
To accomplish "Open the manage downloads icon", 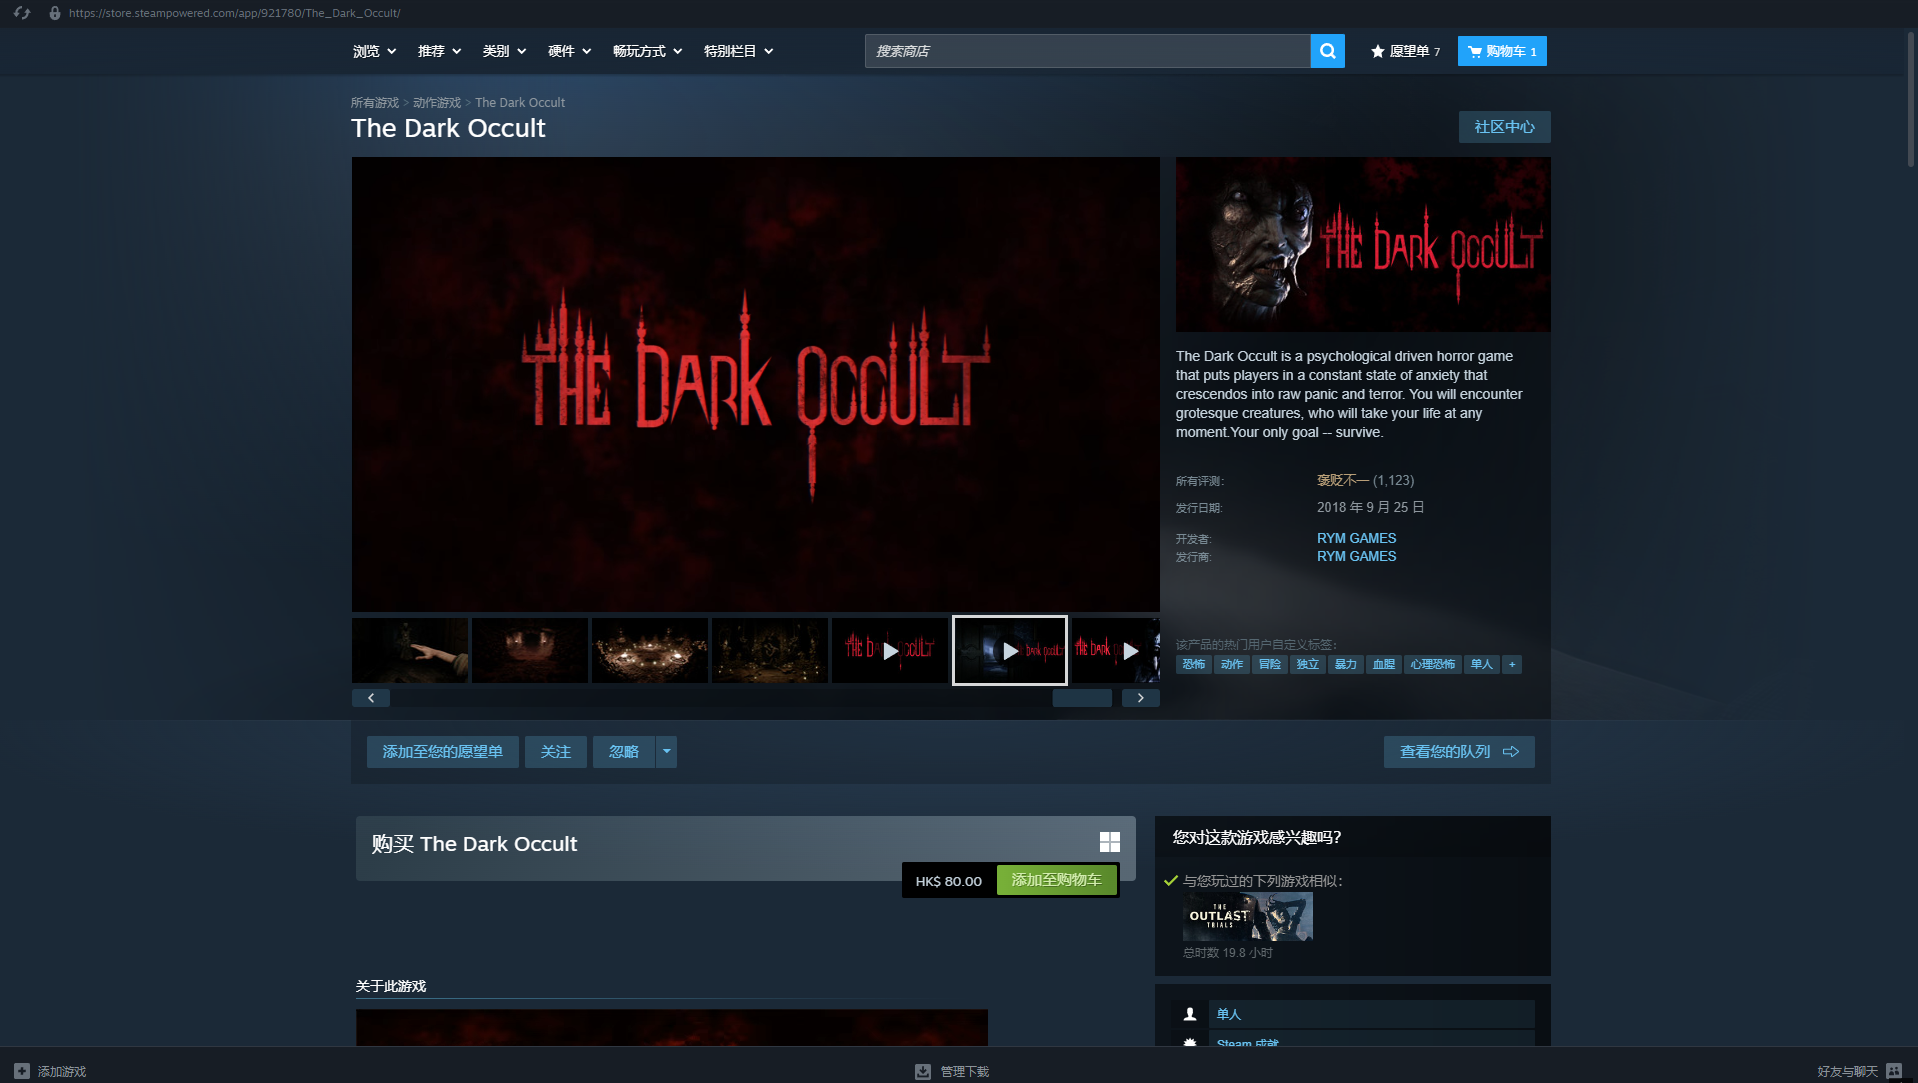I will [922, 1071].
